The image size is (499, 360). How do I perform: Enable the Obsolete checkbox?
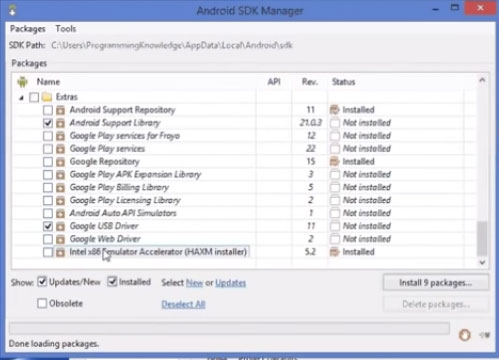pos(42,303)
